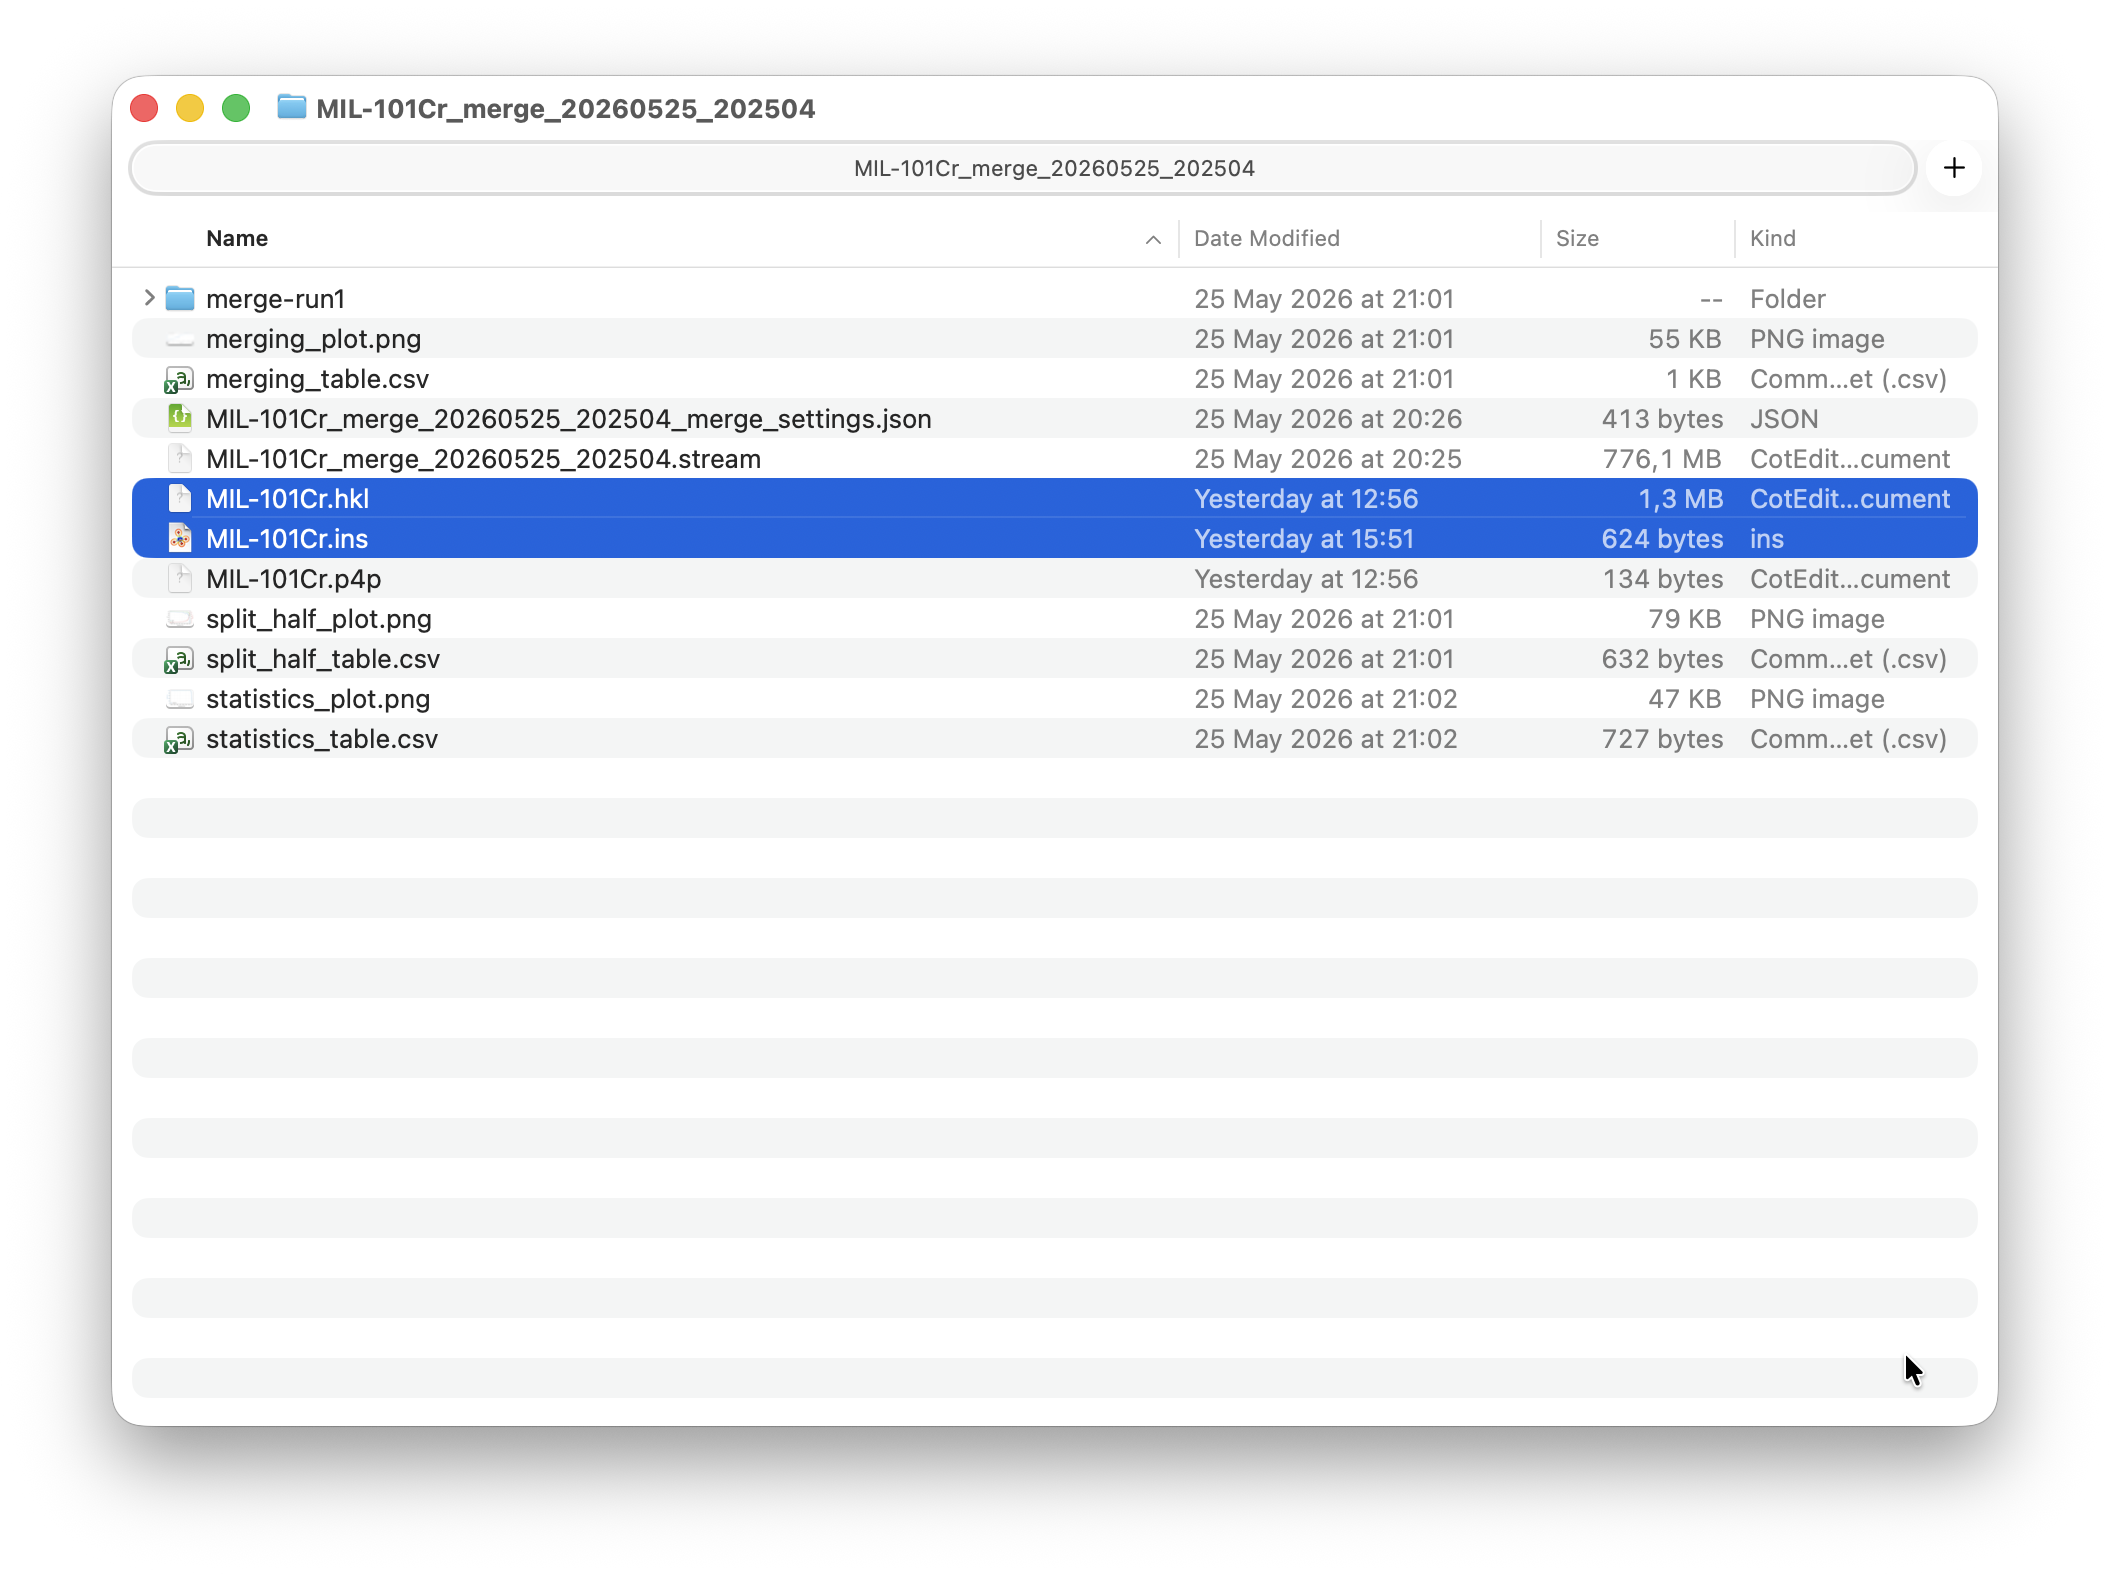Click the '25 May 2026 at 20:25' date
Image resolution: width=2110 pixels, height=1574 pixels.
pos(1327,459)
